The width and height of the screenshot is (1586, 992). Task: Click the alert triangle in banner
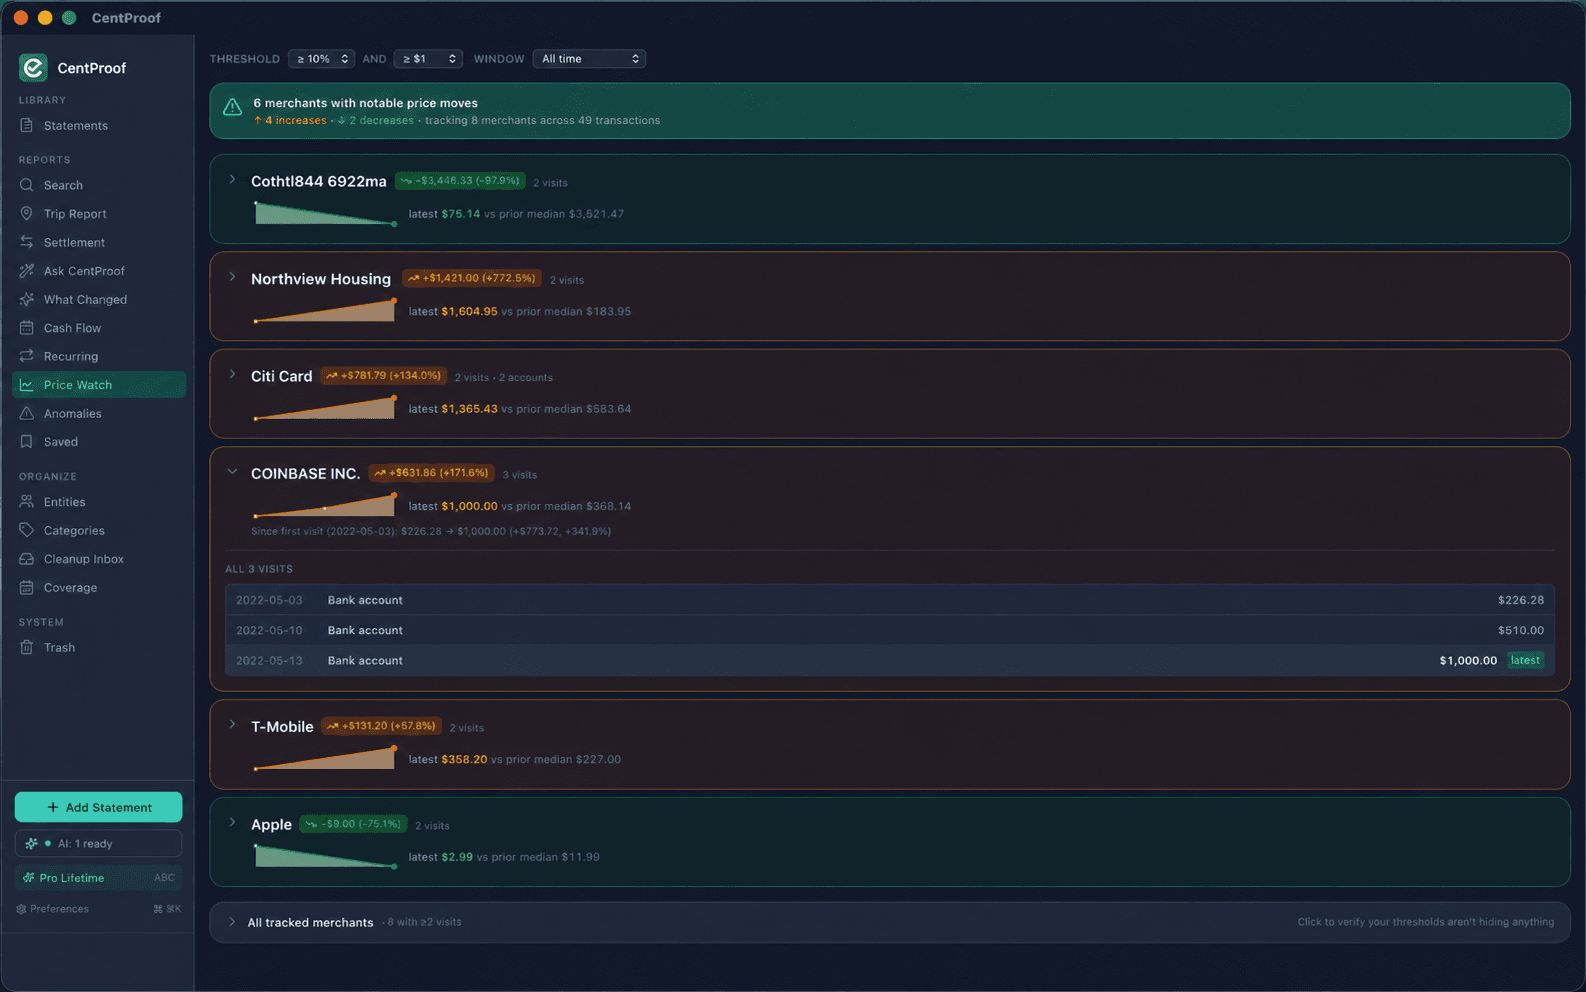click(232, 108)
